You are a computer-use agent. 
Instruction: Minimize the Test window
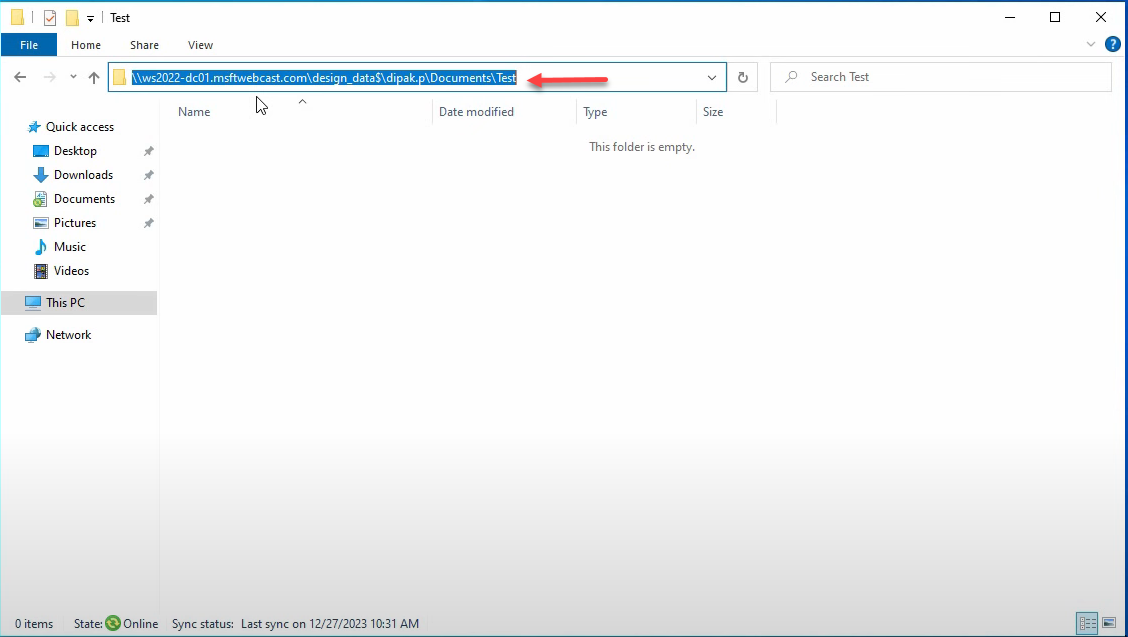coord(1010,17)
